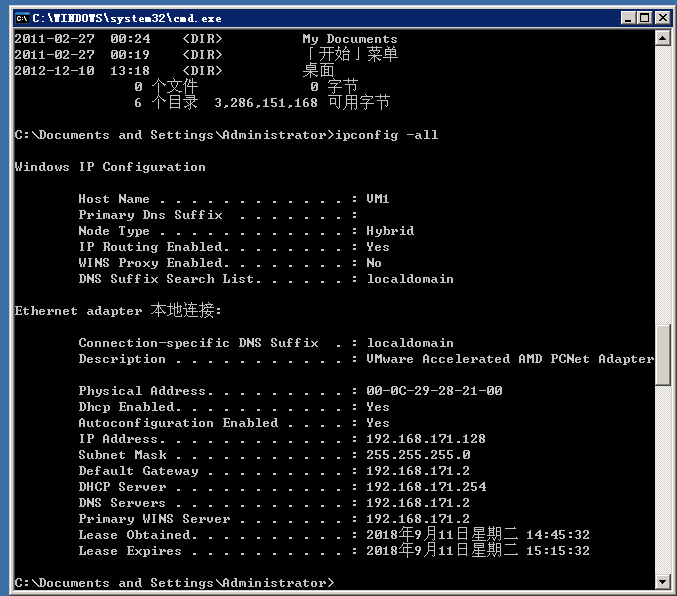
Task: Close the cmd.exe window
Action: click(x=663, y=18)
